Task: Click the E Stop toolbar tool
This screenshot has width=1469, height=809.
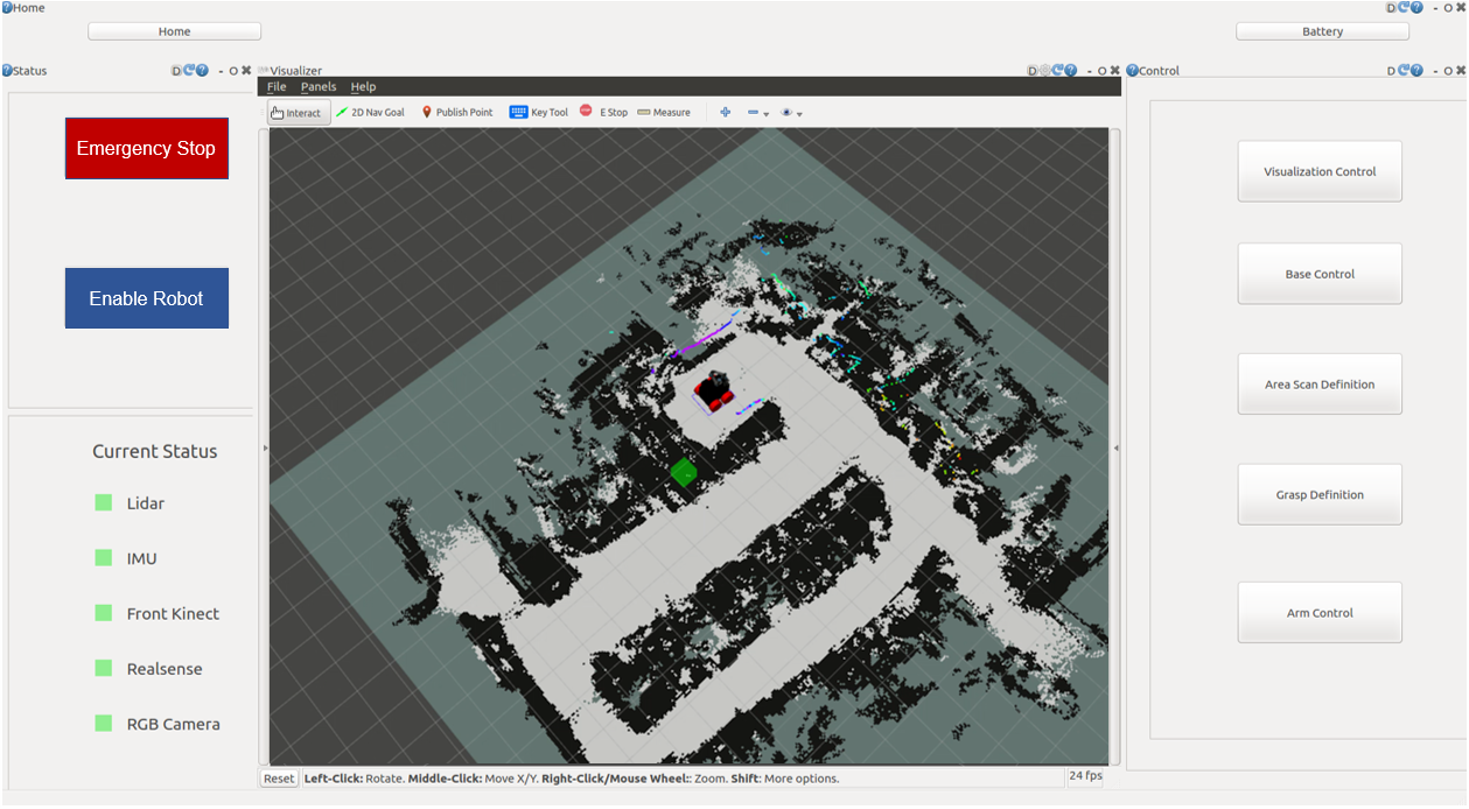Action: tap(604, 113)
